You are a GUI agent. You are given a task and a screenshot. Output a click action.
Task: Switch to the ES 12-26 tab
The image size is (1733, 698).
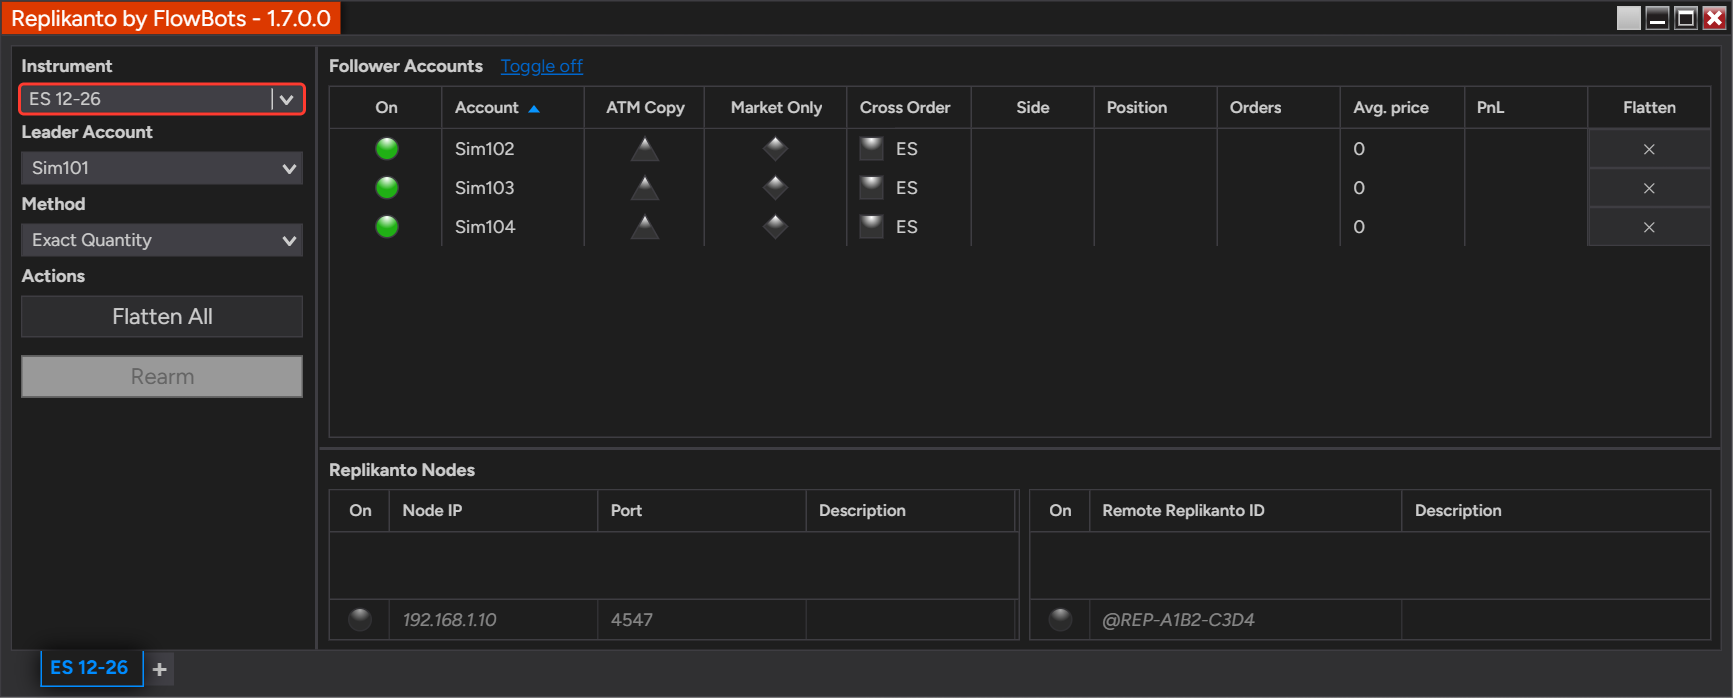click(x=90, y=667)
